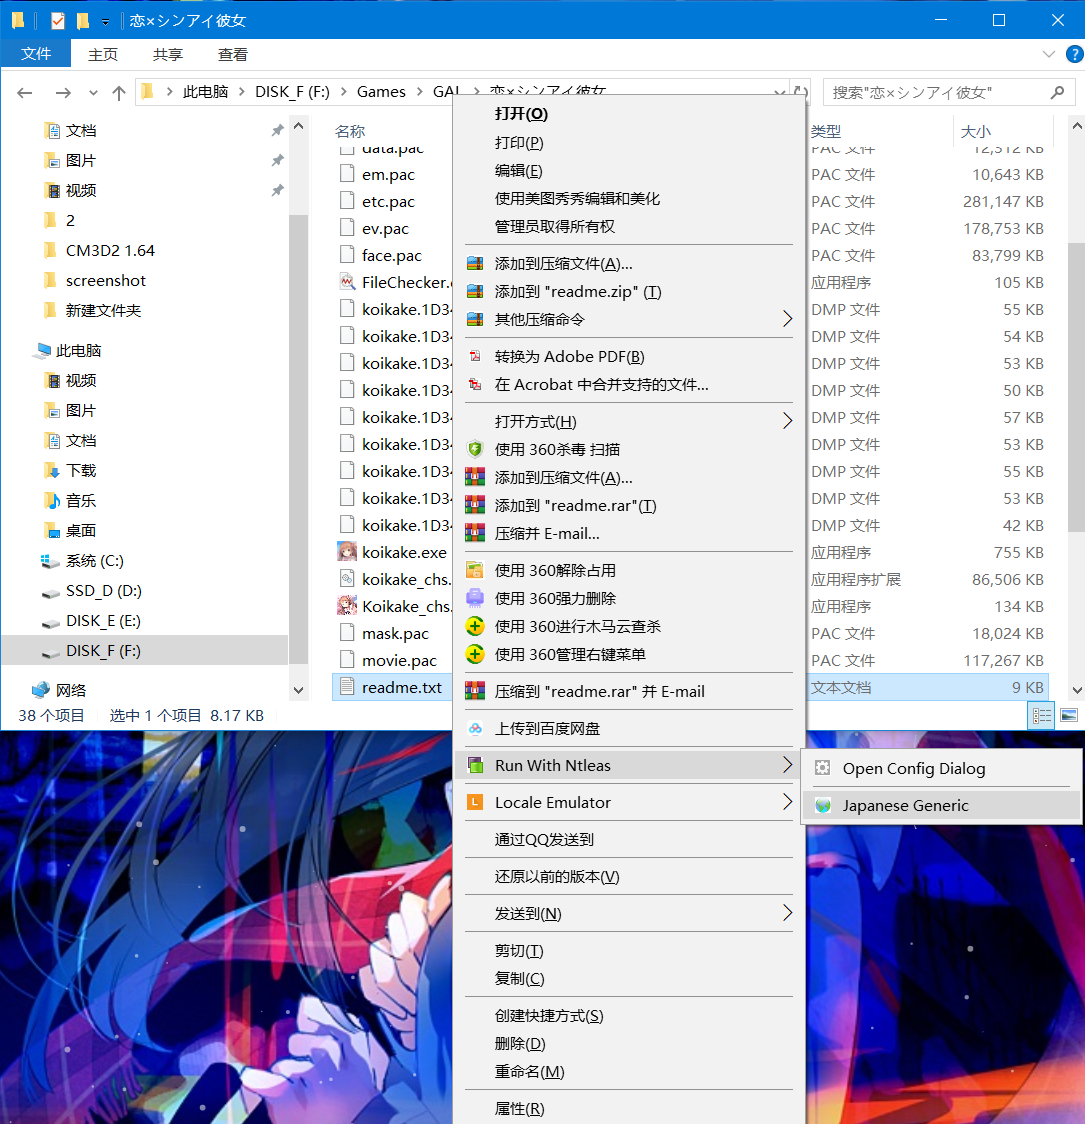Click Games in address breadcrumb

pos(381,92)
